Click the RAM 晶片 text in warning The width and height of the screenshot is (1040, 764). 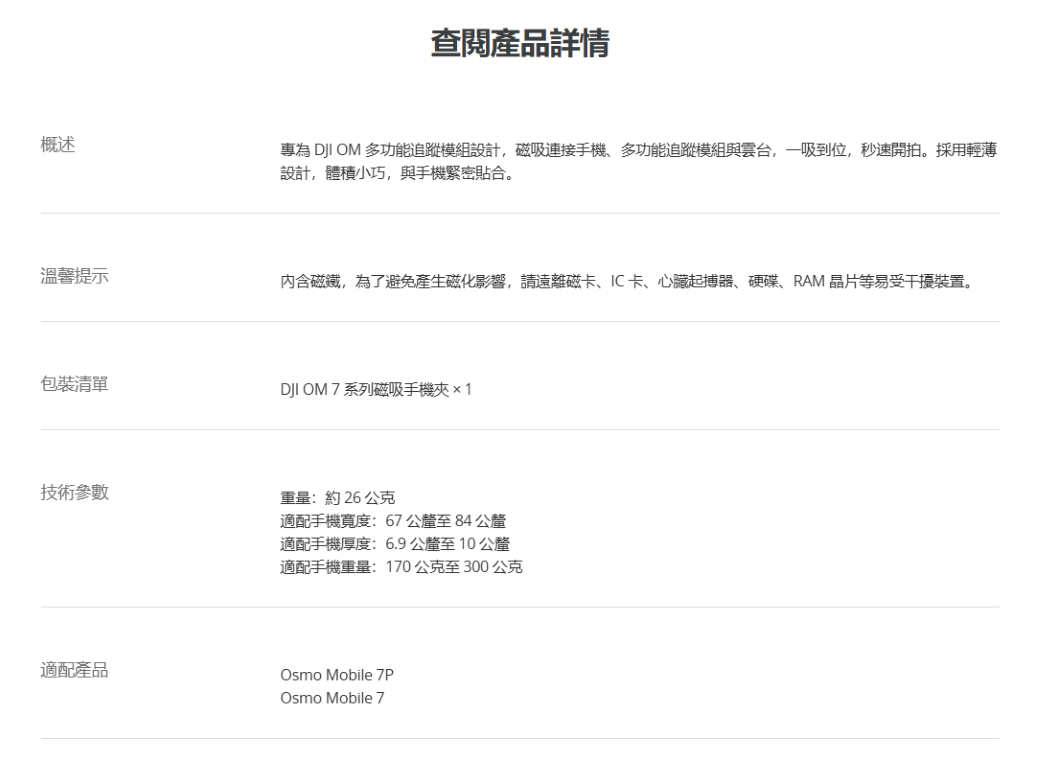pyautogui.click(x=828, y=281)
